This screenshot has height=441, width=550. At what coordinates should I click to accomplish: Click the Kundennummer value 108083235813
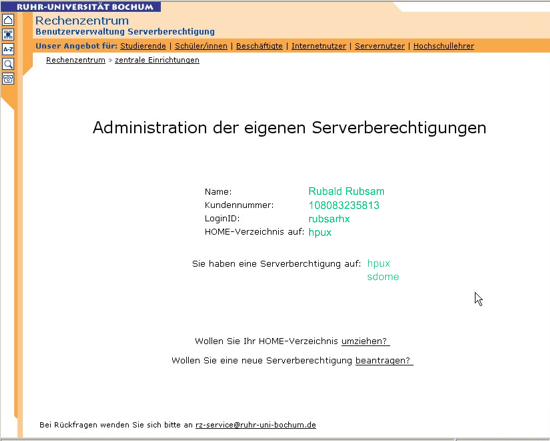344,205
